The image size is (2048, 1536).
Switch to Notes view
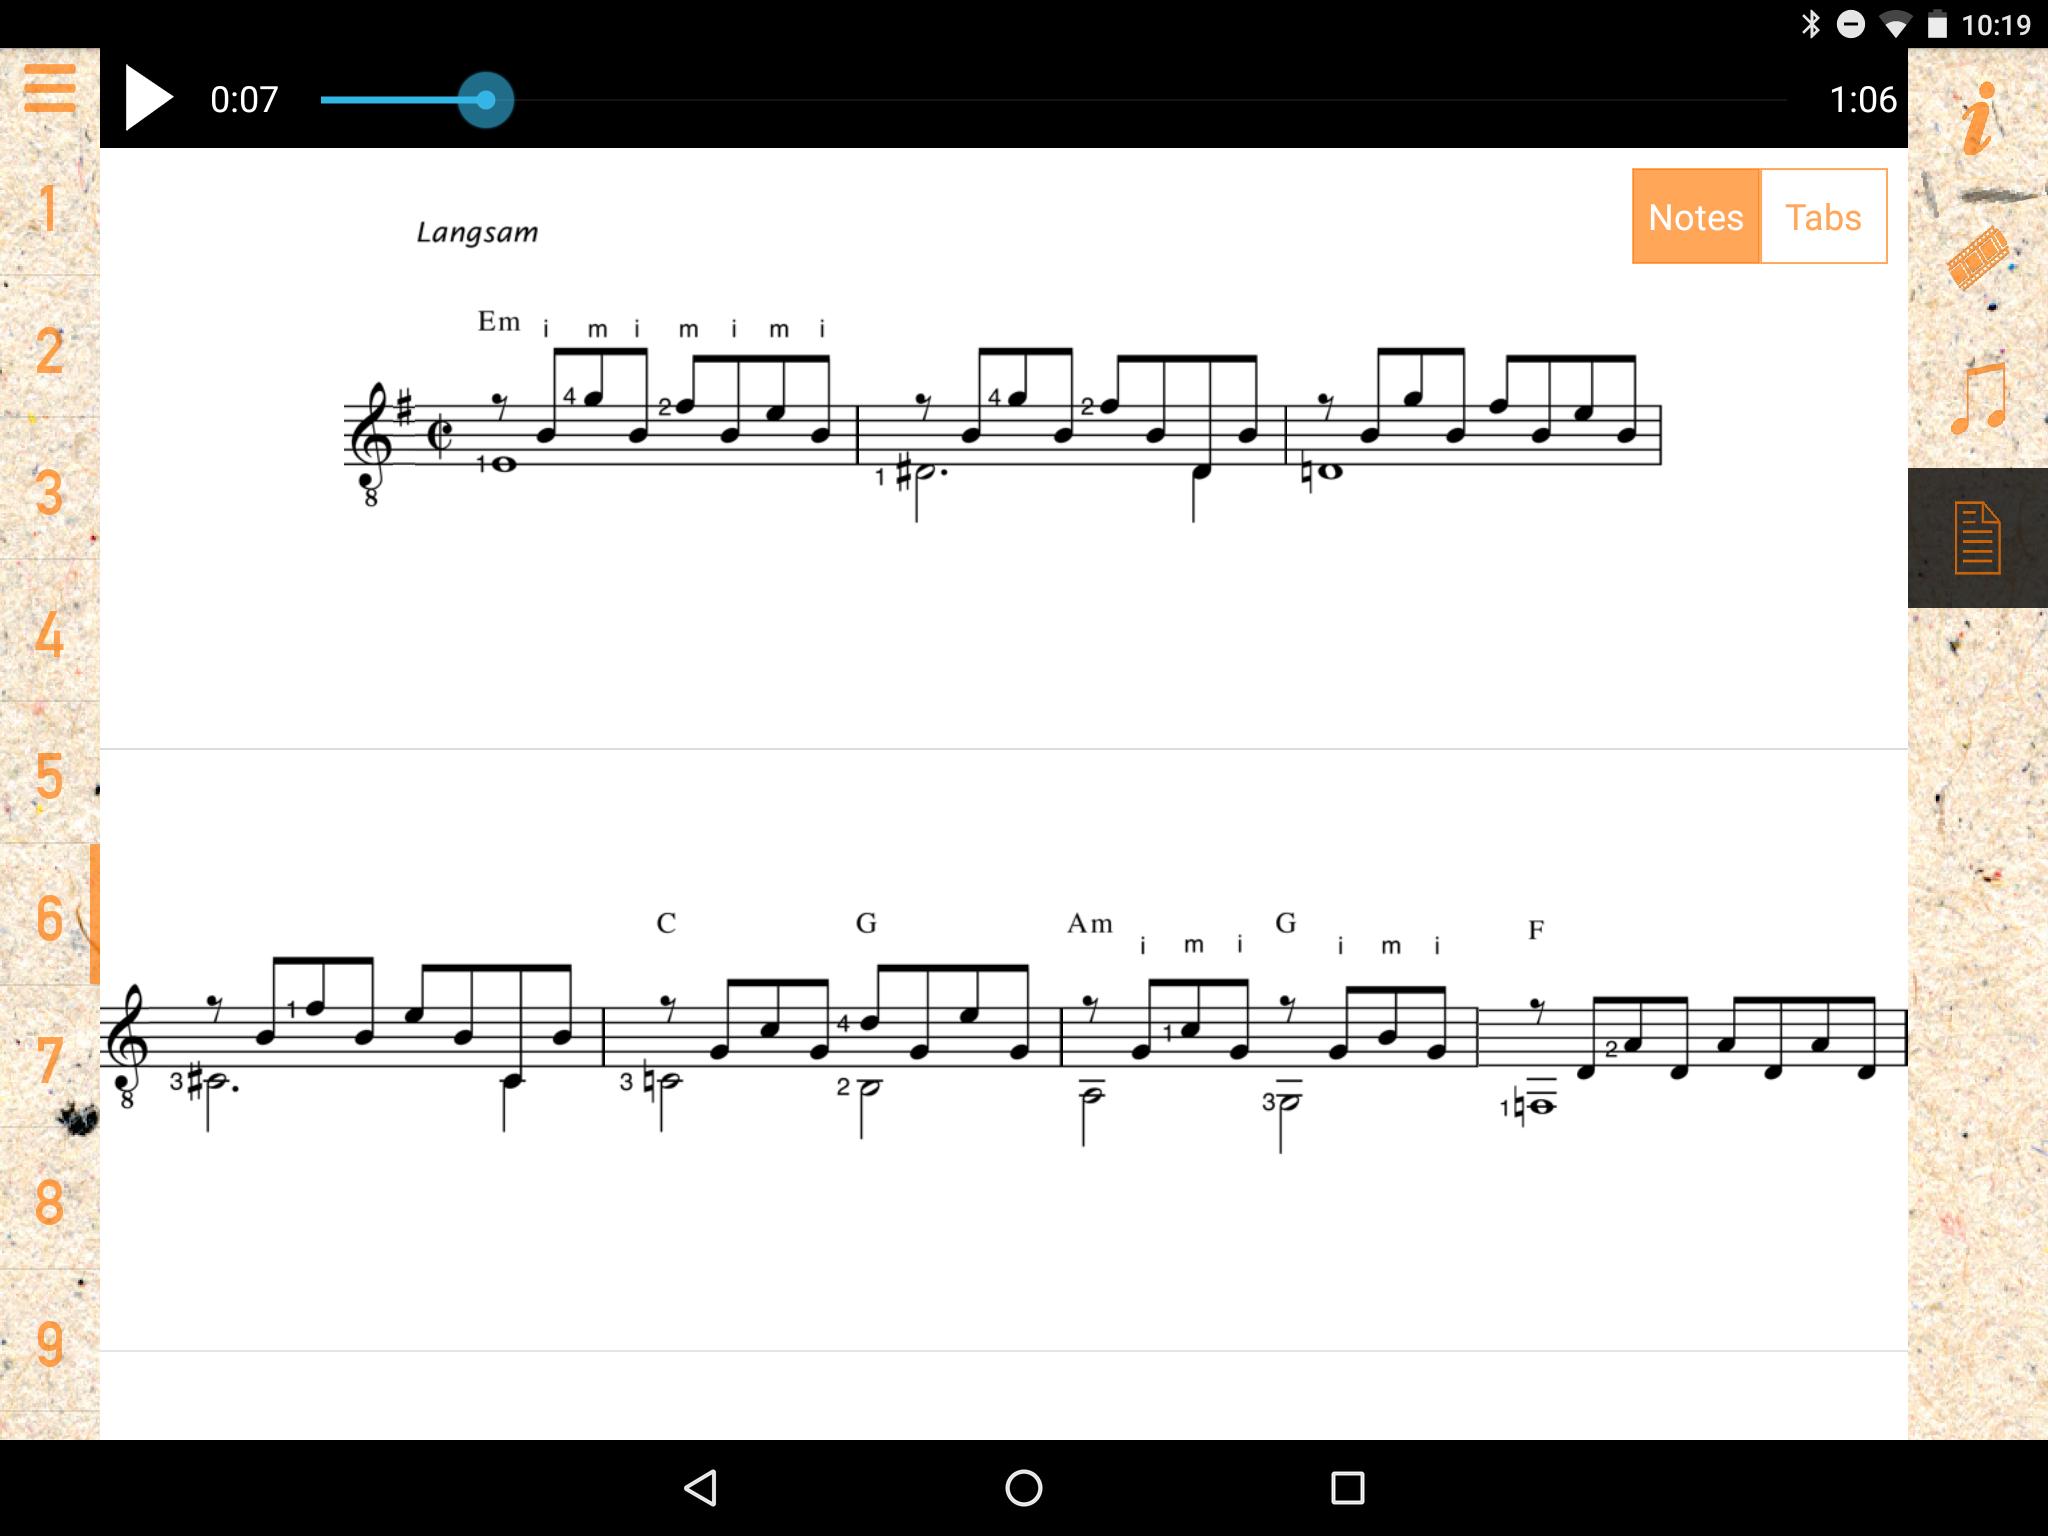1696,216
